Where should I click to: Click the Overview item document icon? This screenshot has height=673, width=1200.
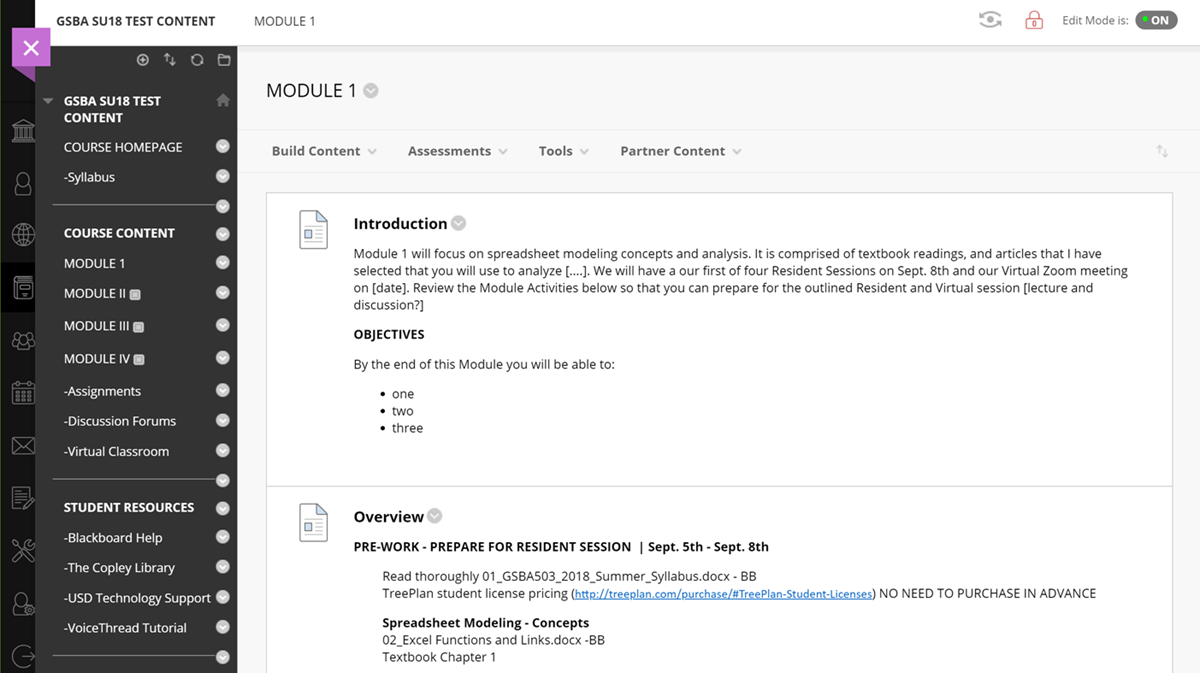[x=313, y=523]
